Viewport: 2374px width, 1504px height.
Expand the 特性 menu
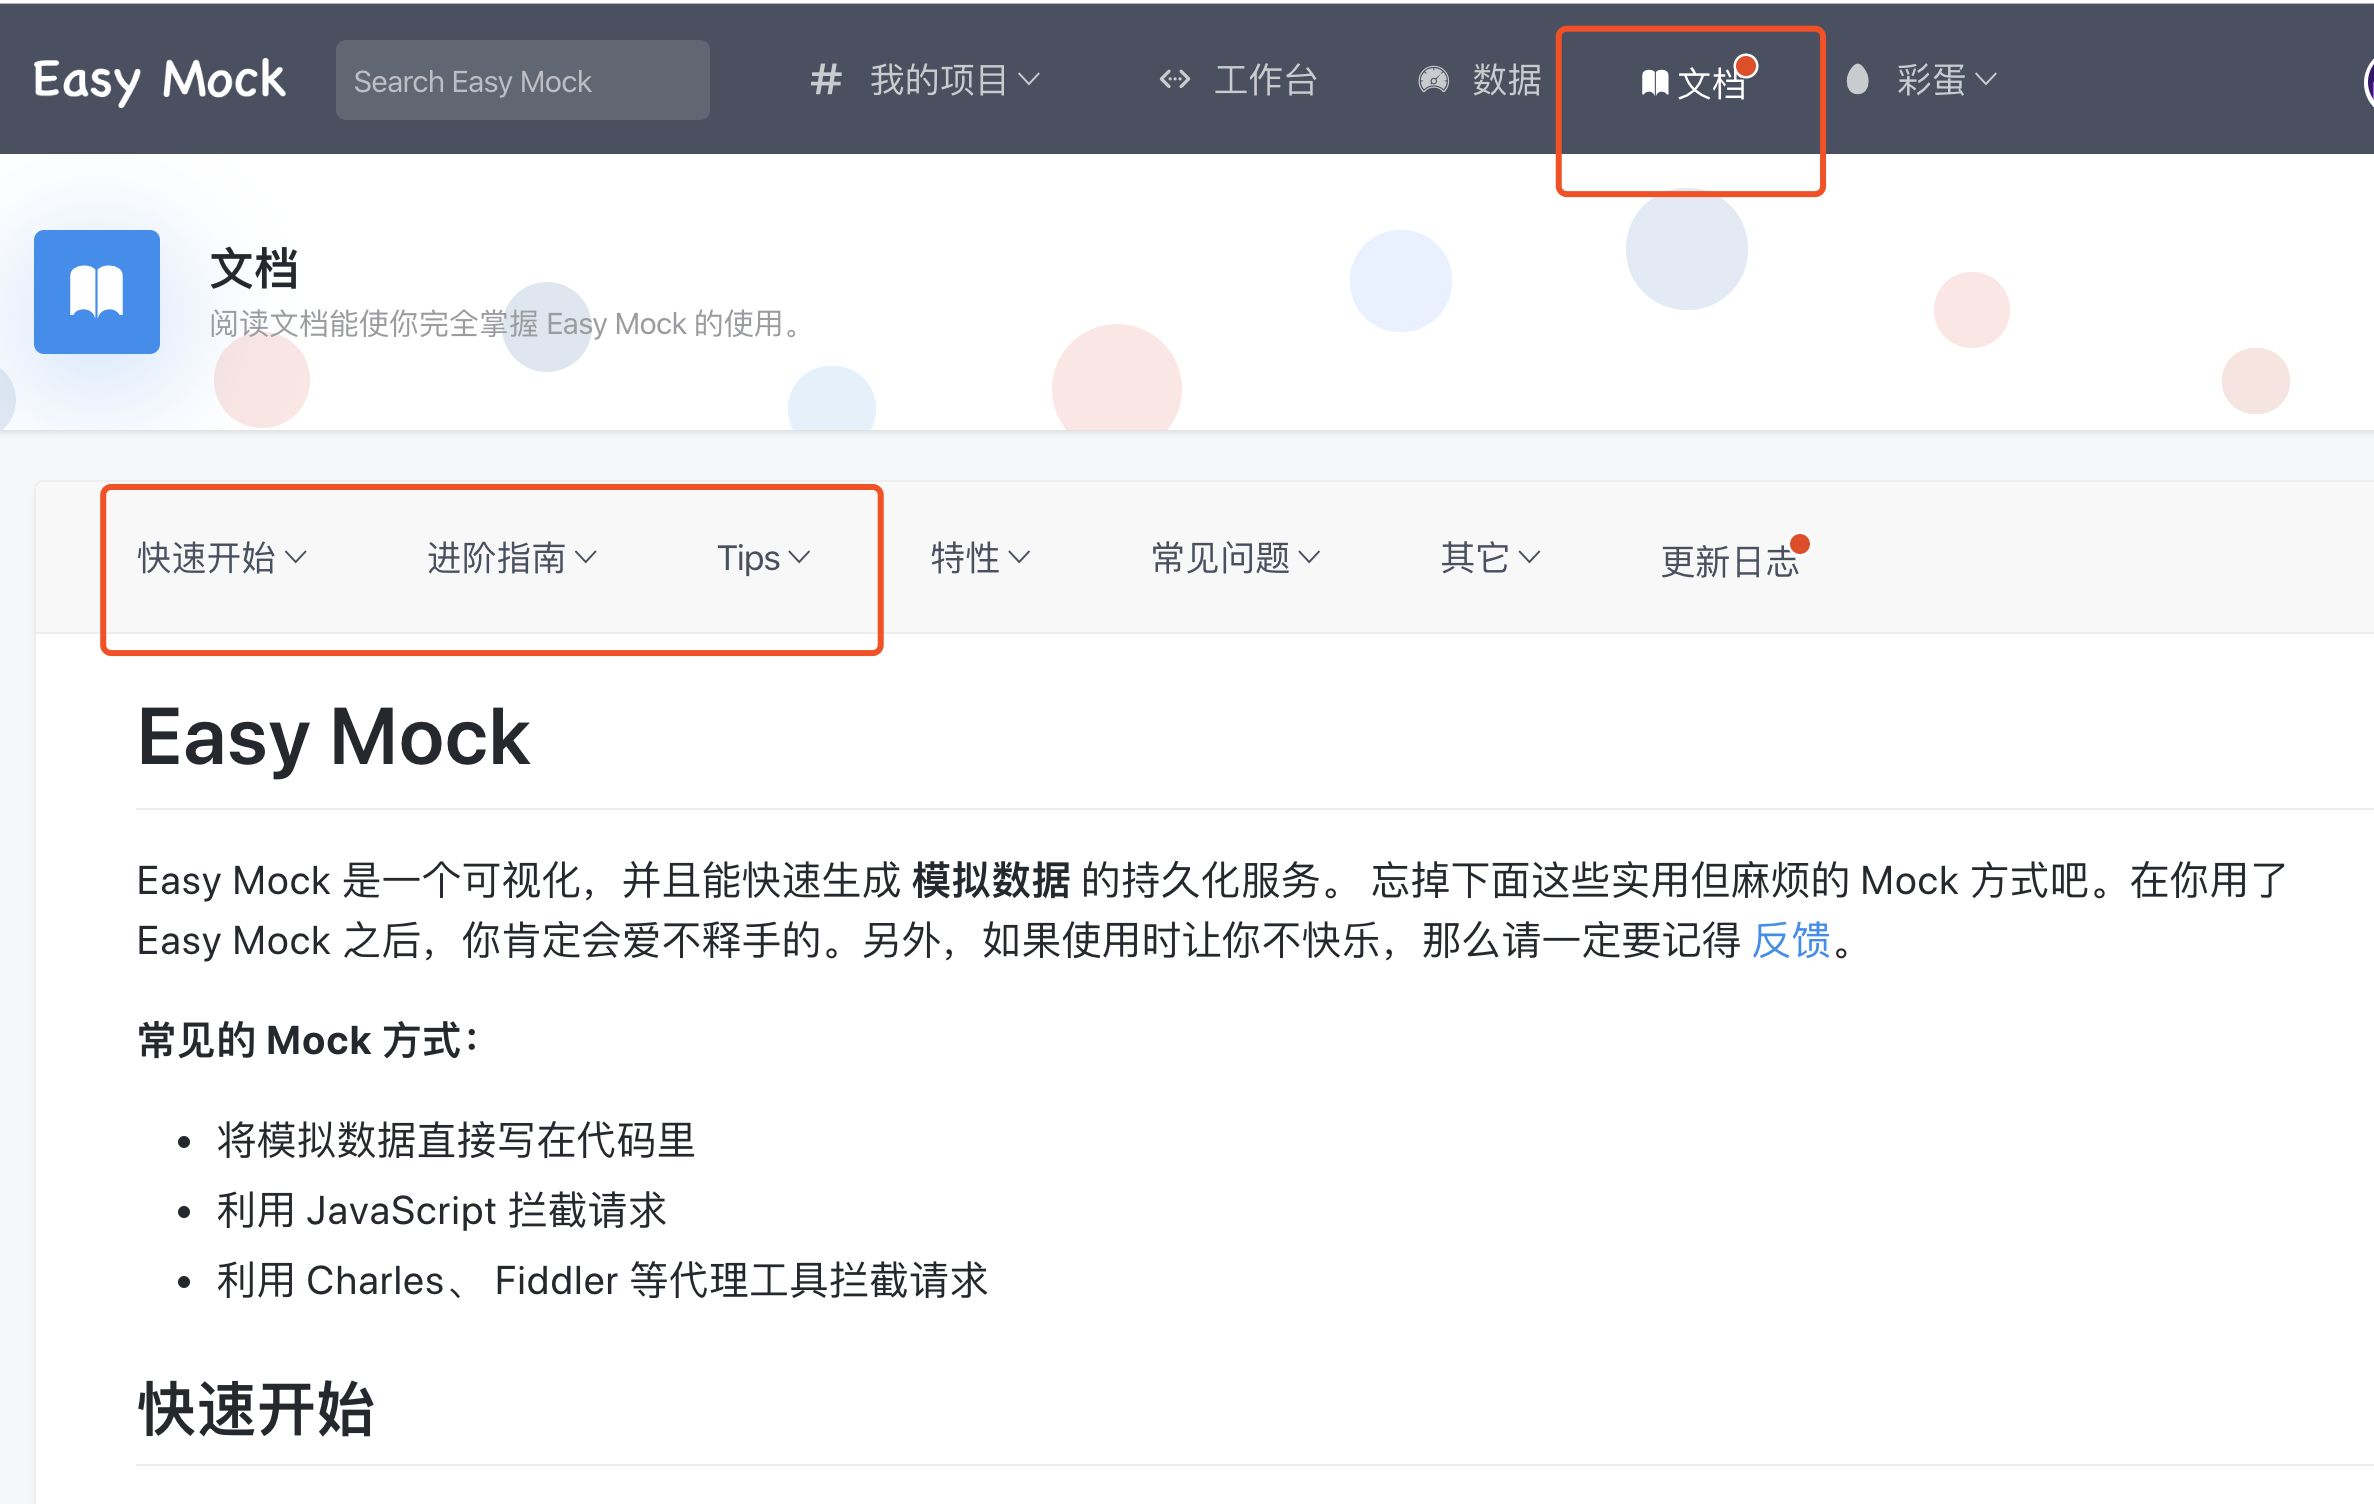pyautogui.click(x=980, y=557)
